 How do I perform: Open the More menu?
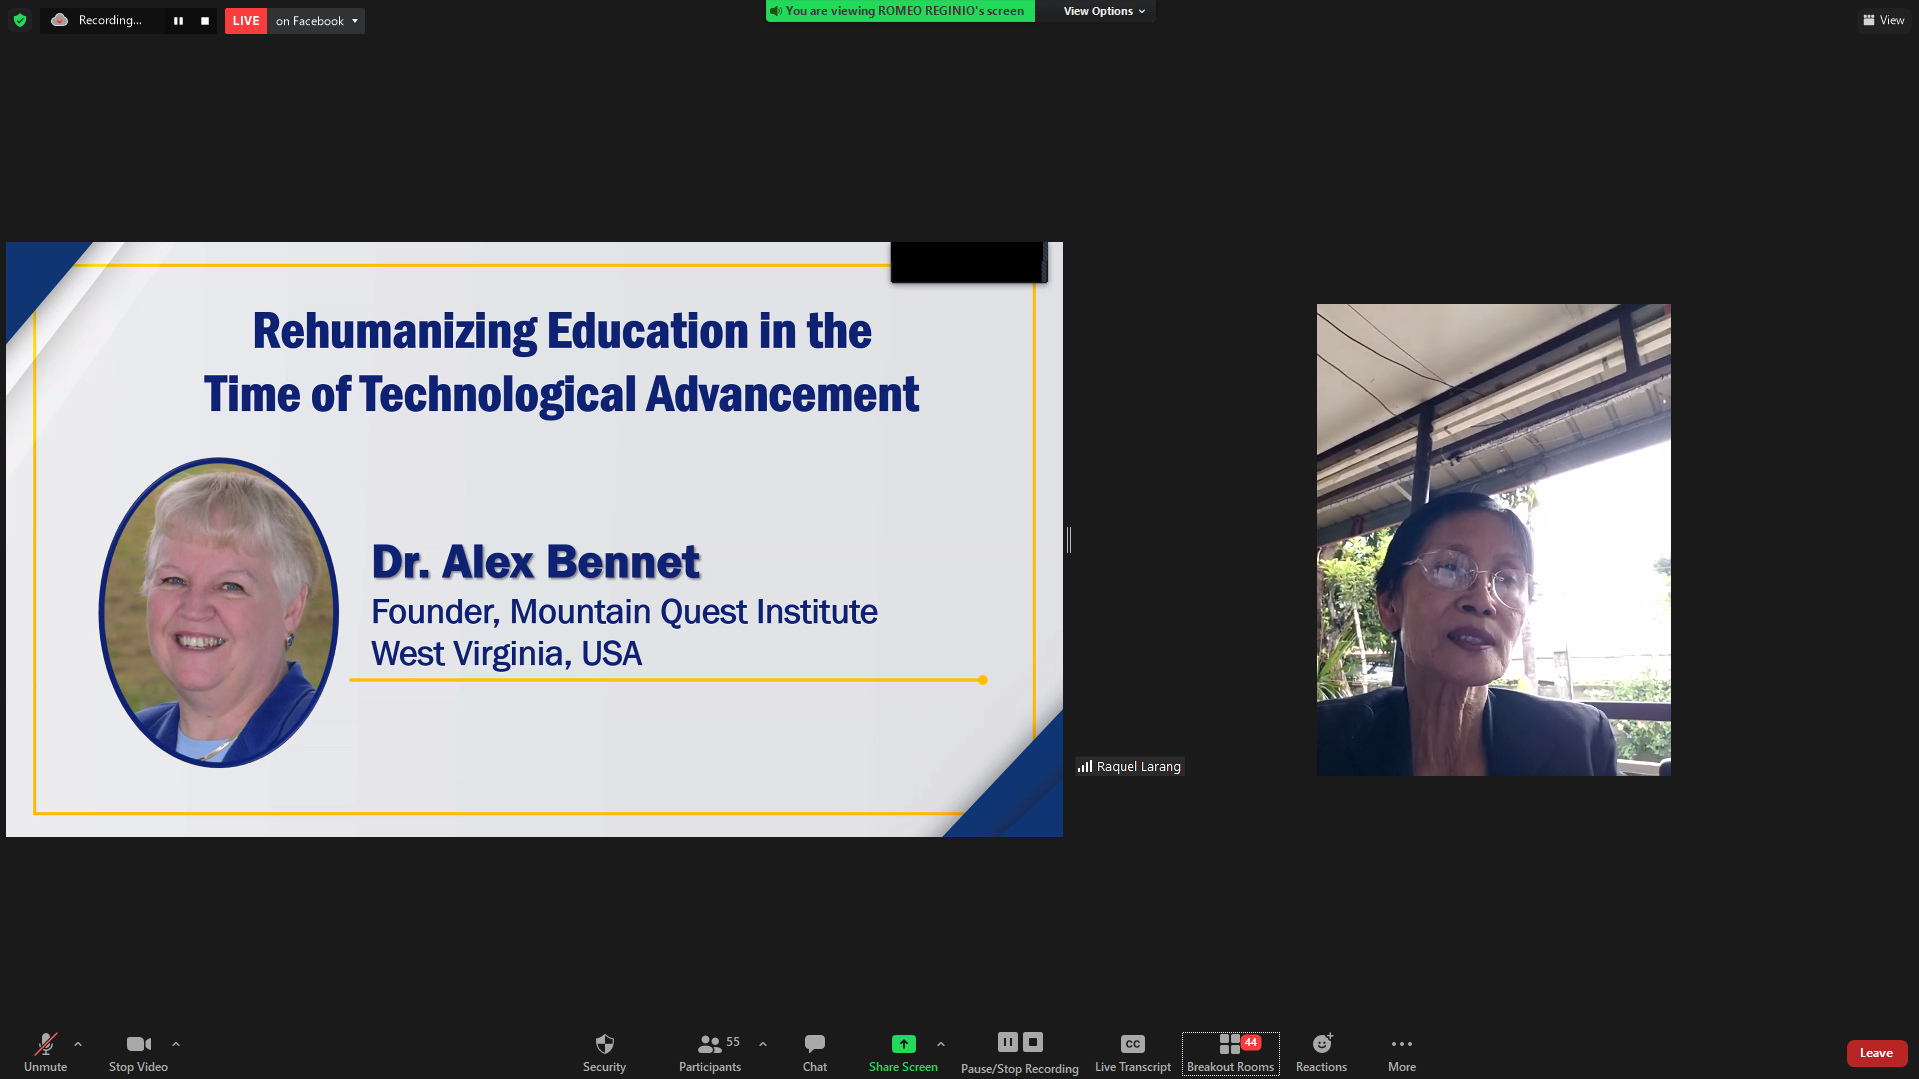click(1401, 1044)
